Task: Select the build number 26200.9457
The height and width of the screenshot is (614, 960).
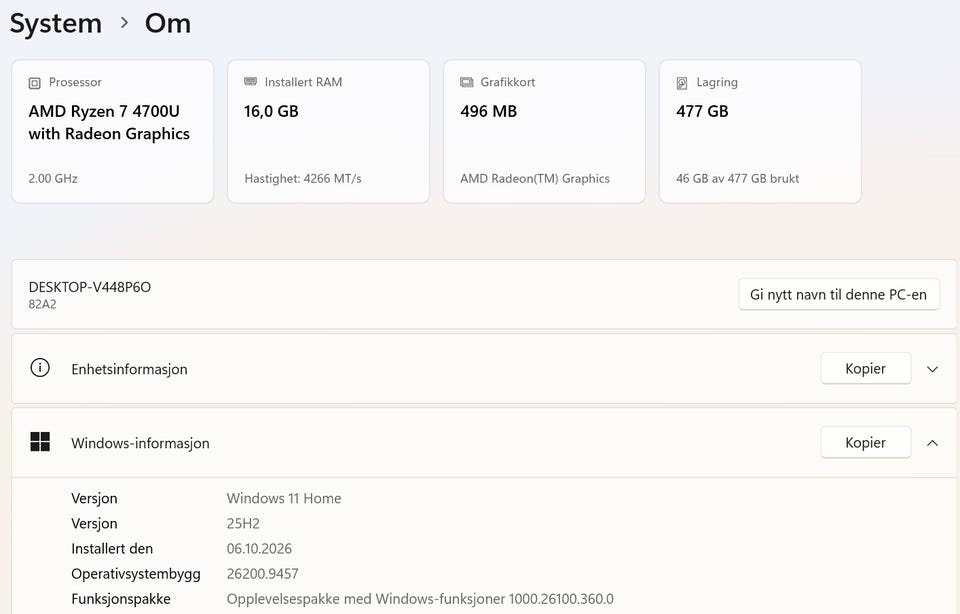Action: tap(263, 574)
